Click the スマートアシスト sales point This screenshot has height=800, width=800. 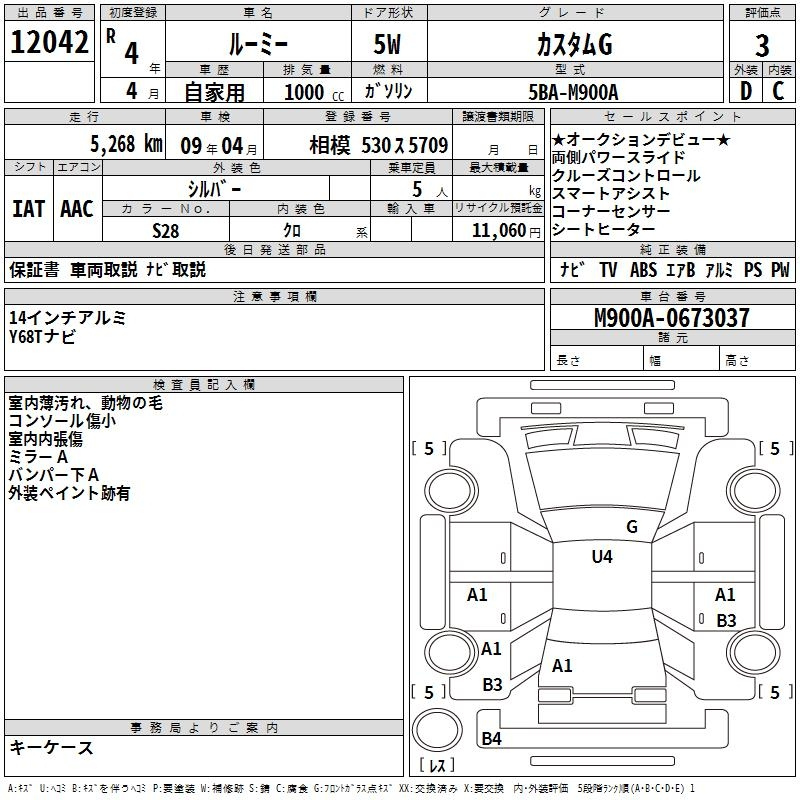pos(611,193)
